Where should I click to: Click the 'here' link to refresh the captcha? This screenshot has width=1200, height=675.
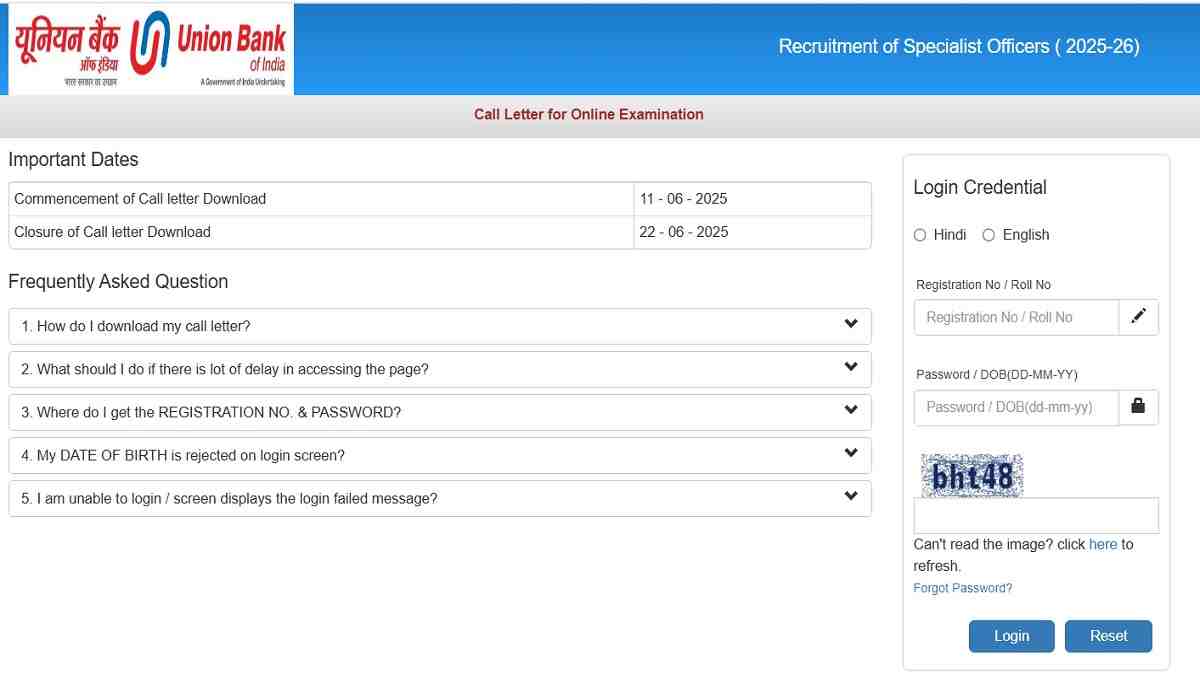coord(1102,545)
